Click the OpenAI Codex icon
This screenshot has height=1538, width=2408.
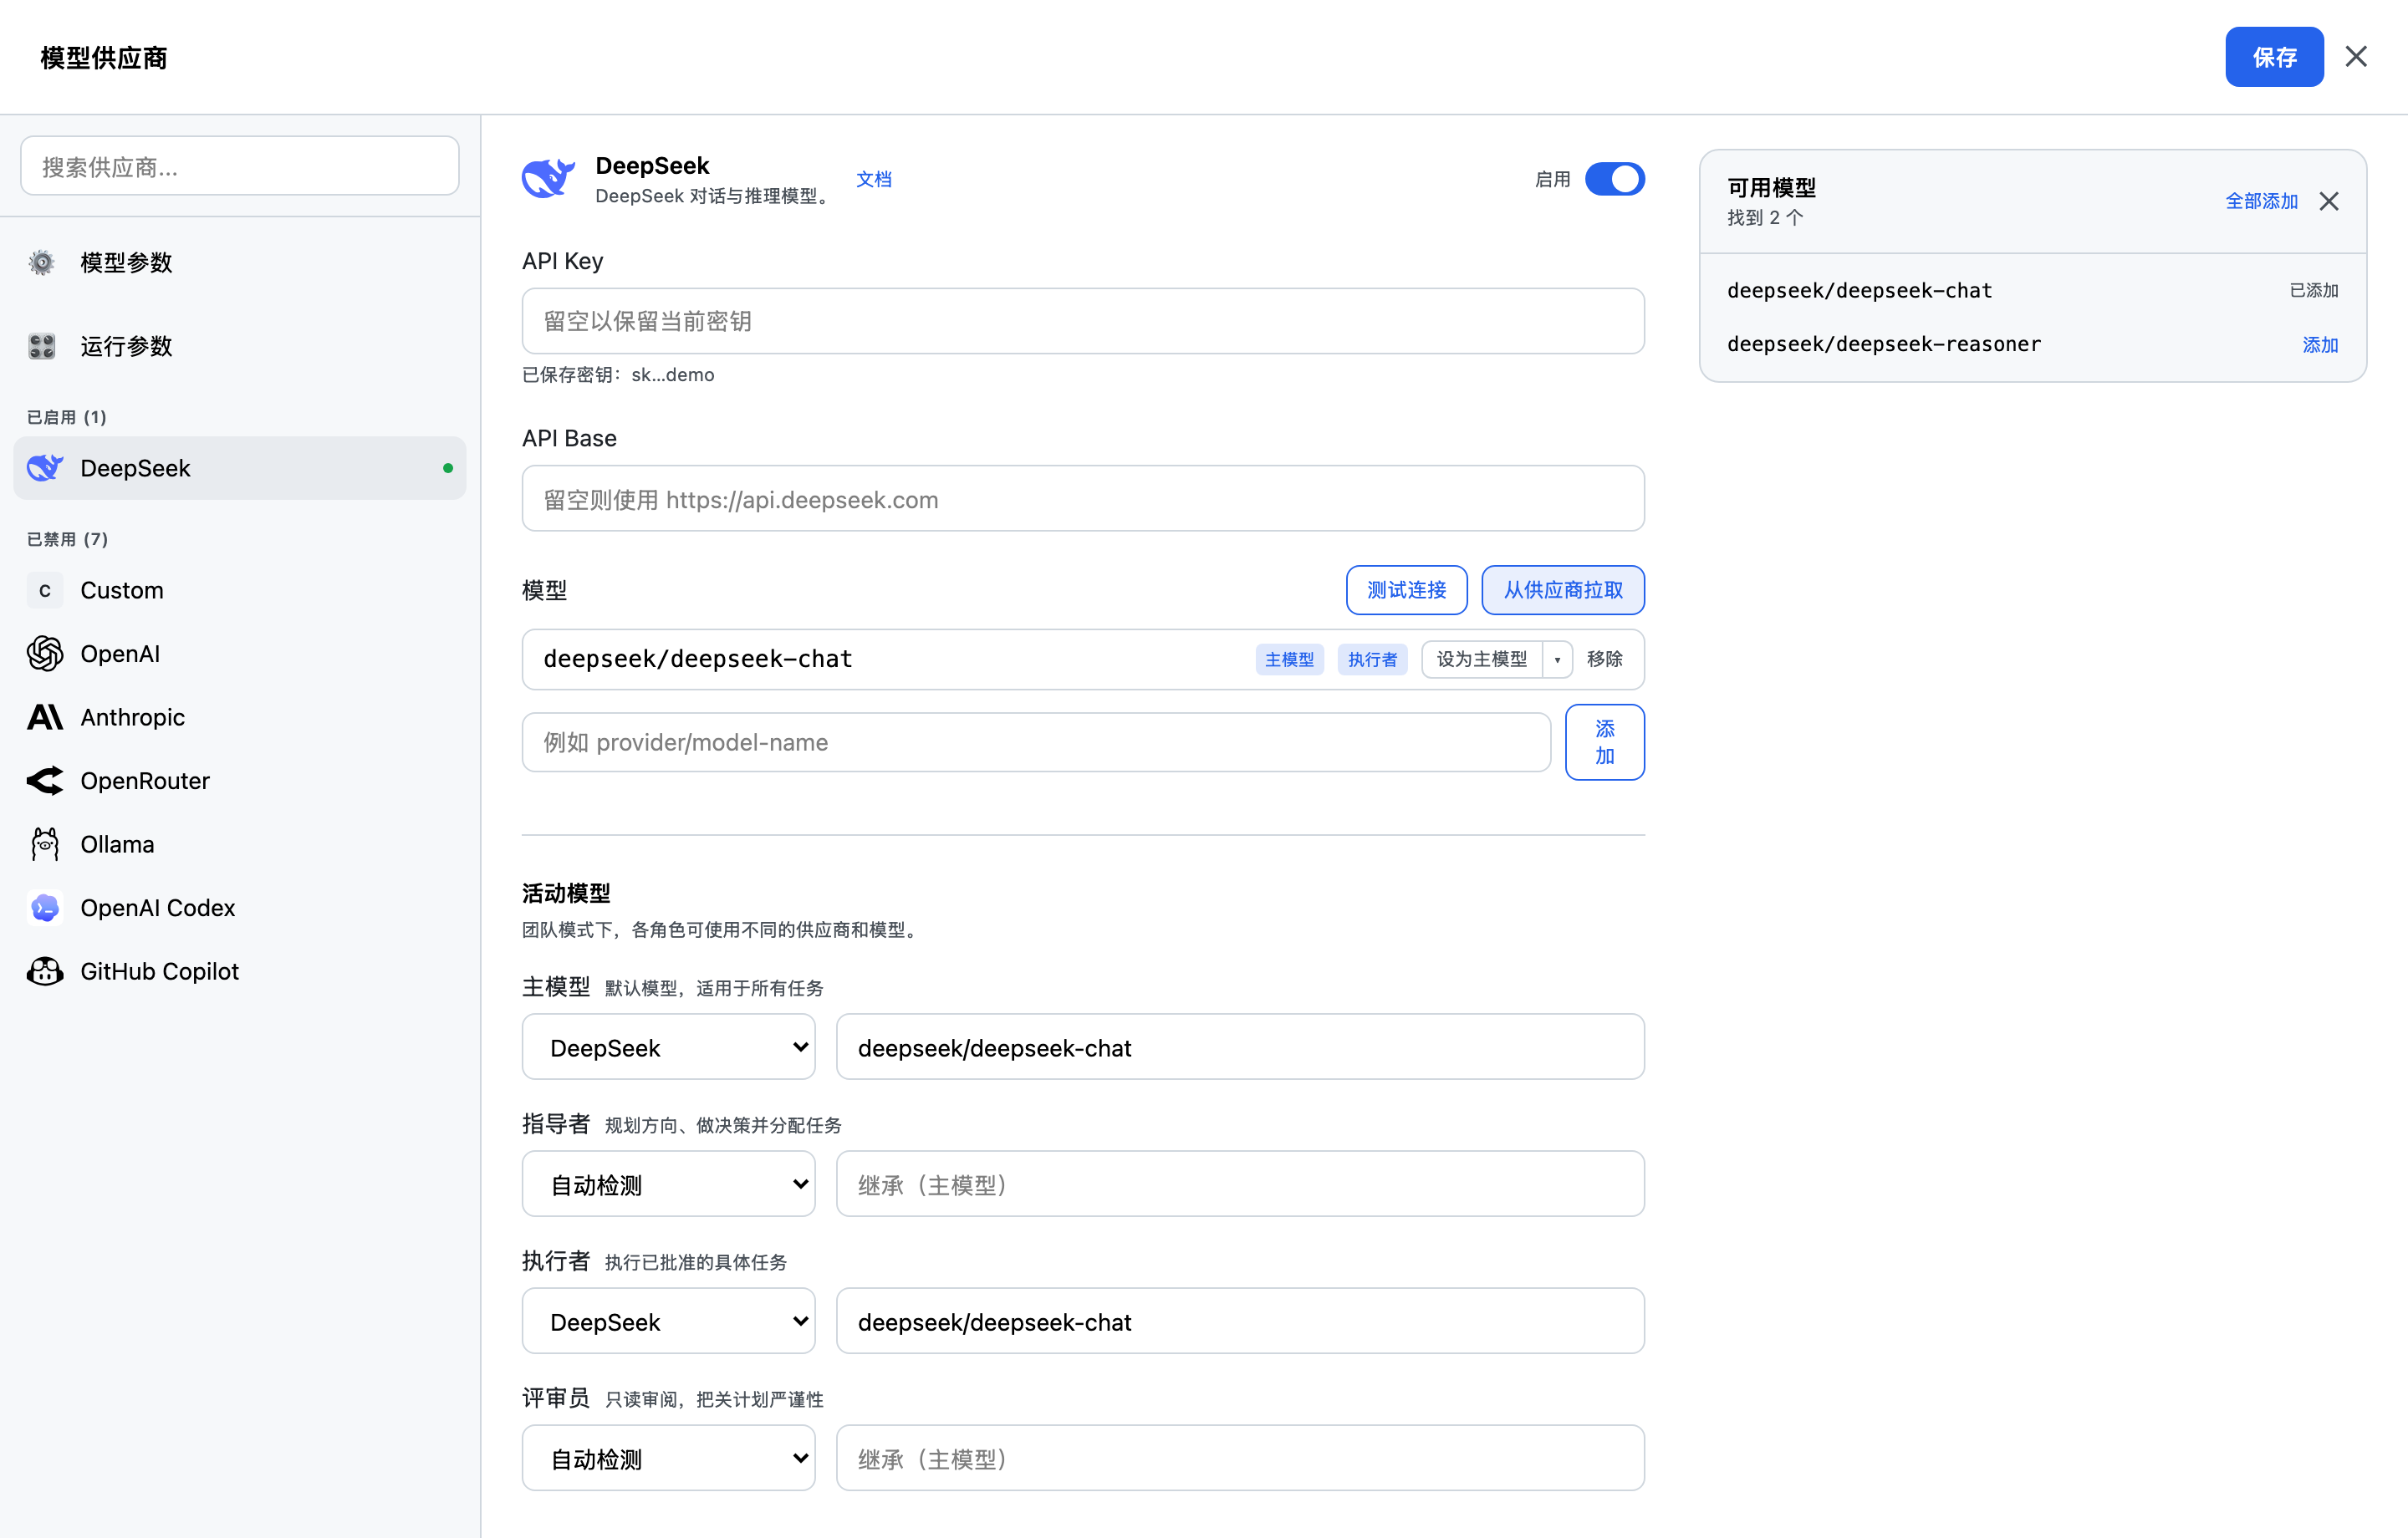pyautogui.click(x=45, y=908)
